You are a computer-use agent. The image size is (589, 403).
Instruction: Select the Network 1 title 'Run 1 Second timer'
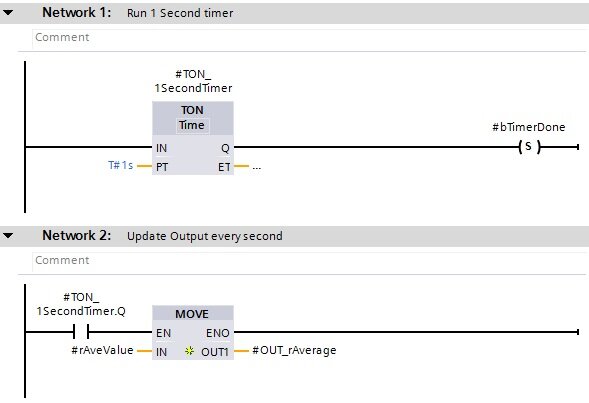(180, 13)
